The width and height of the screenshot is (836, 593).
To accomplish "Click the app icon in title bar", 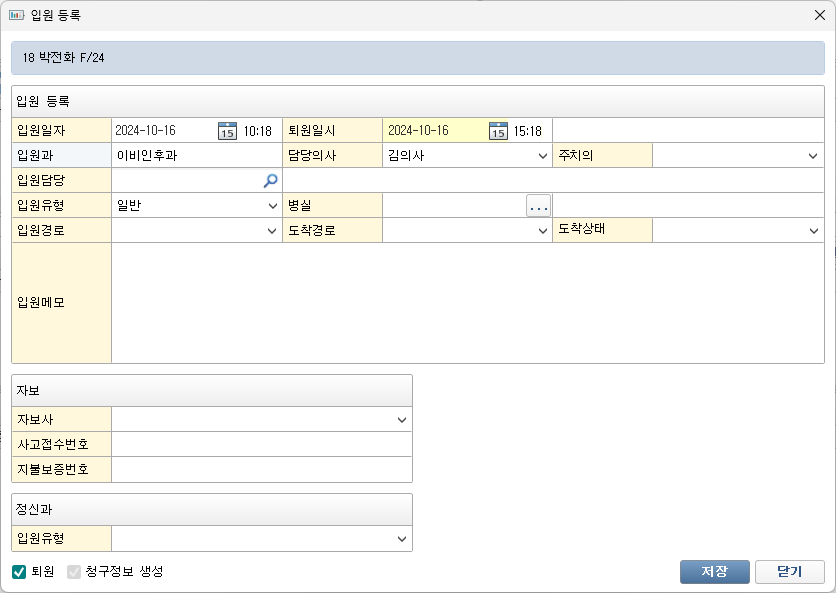I will [16, 15].
